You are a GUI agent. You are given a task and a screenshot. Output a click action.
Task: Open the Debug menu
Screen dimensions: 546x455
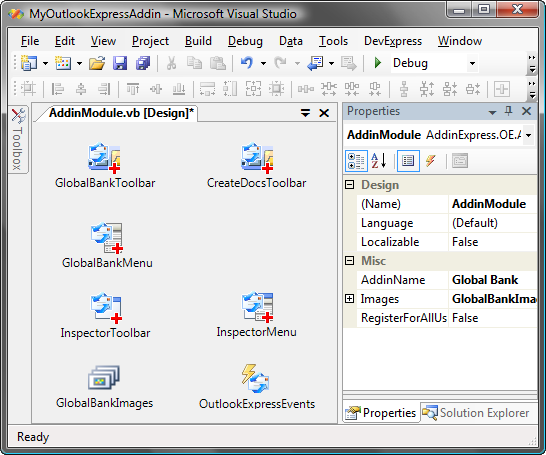(245, 41)
